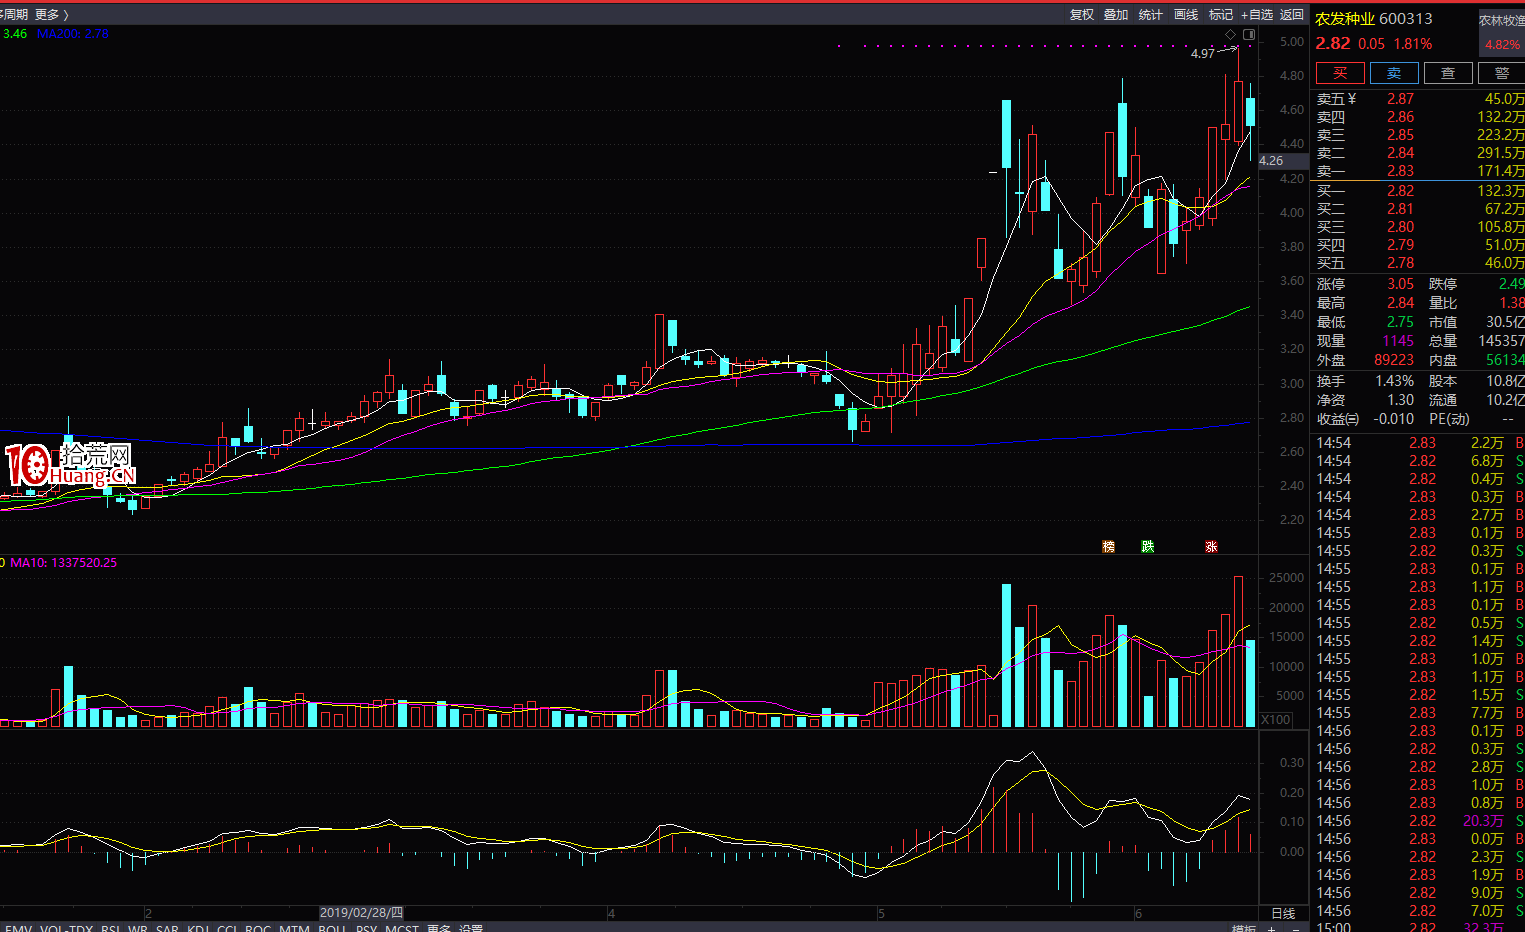This screenshot has height=932, width=1525.
Task: Open the 叠加 overlay option
Action: 1116,14
